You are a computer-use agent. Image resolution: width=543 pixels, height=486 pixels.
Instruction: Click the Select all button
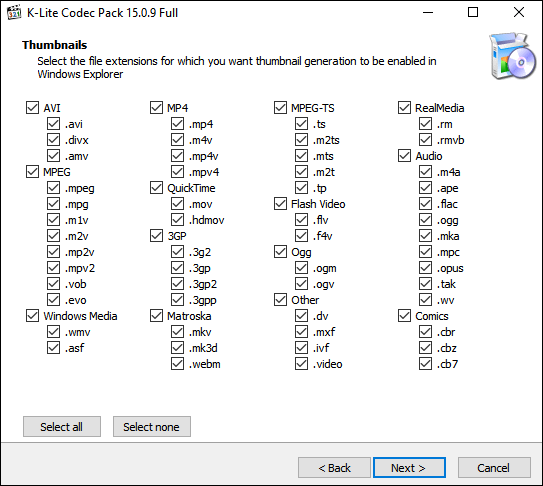62,426
